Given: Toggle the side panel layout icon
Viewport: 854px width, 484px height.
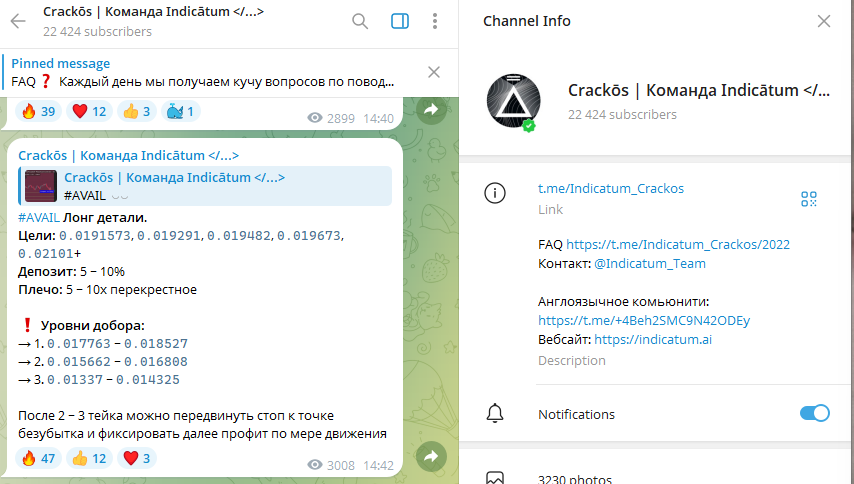Looking at the screenshot, I should click(x=400, y=21).
